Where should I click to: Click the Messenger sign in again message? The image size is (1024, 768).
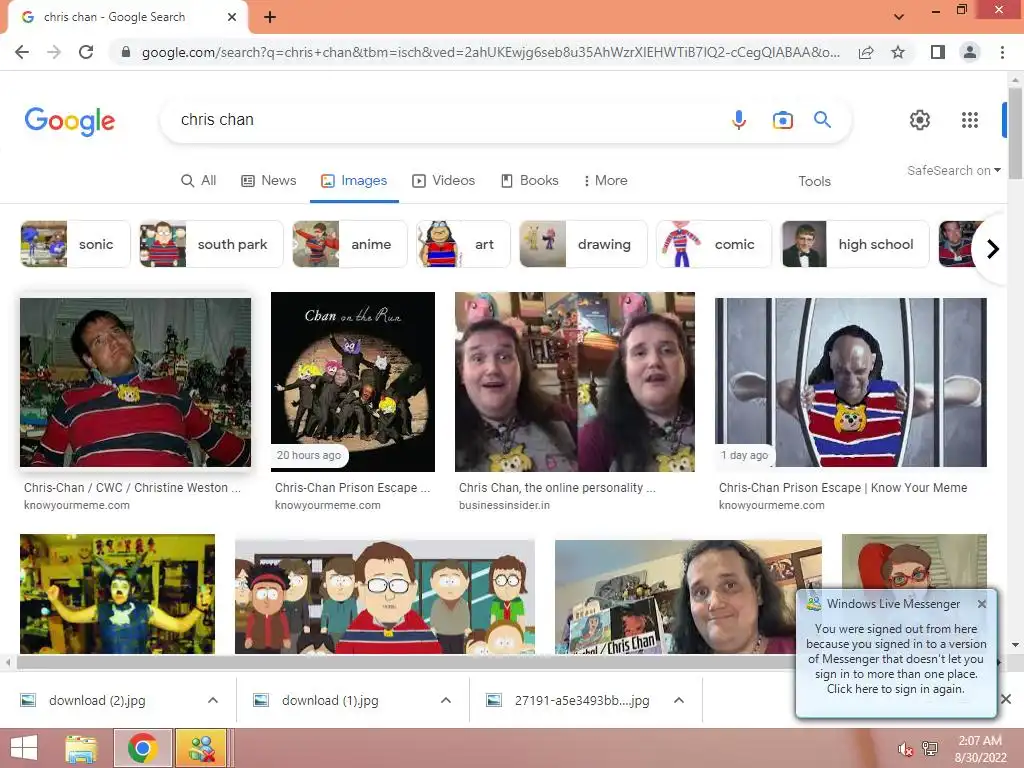pyautogui.click(x=895, y=659)
